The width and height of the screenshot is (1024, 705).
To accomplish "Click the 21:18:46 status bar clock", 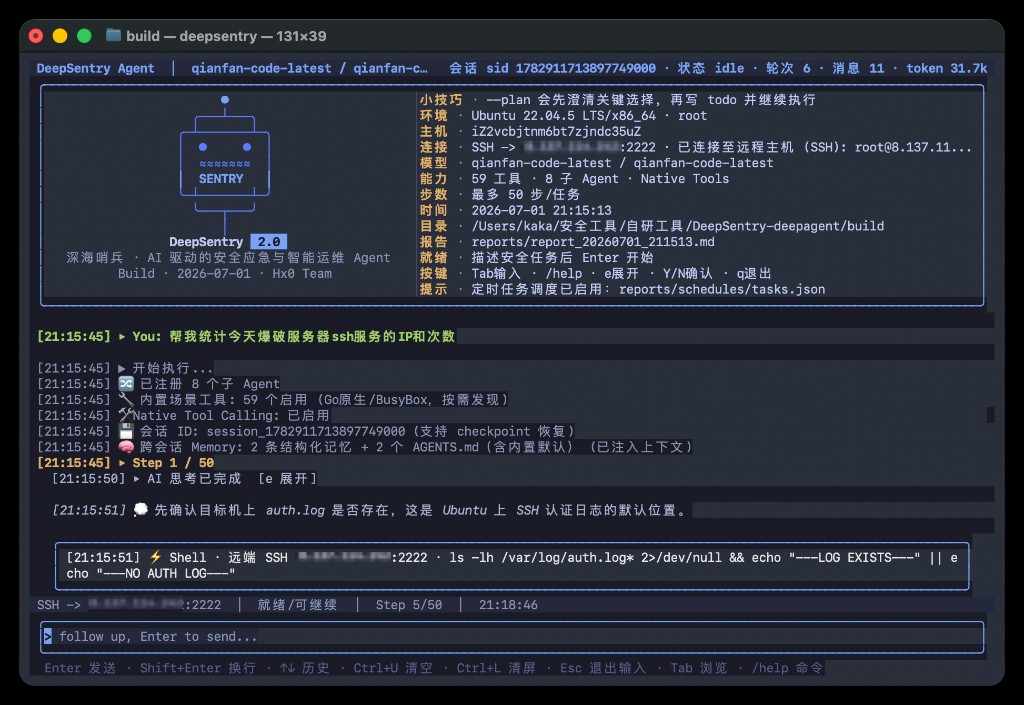I will point(508,605).
